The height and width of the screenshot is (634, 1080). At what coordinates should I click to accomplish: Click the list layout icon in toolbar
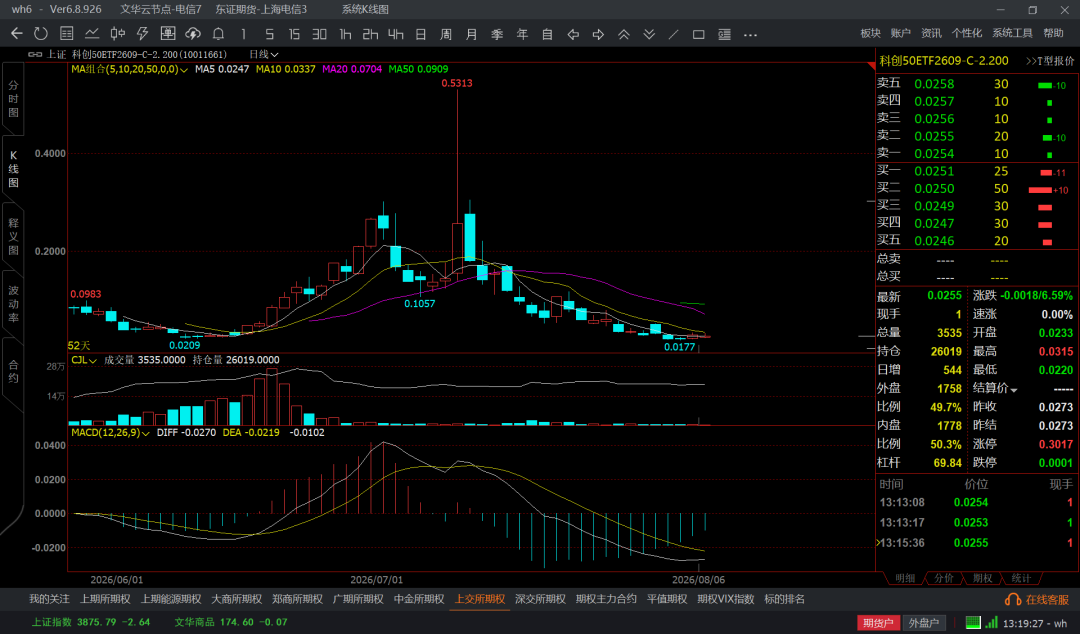coord(725,34)
